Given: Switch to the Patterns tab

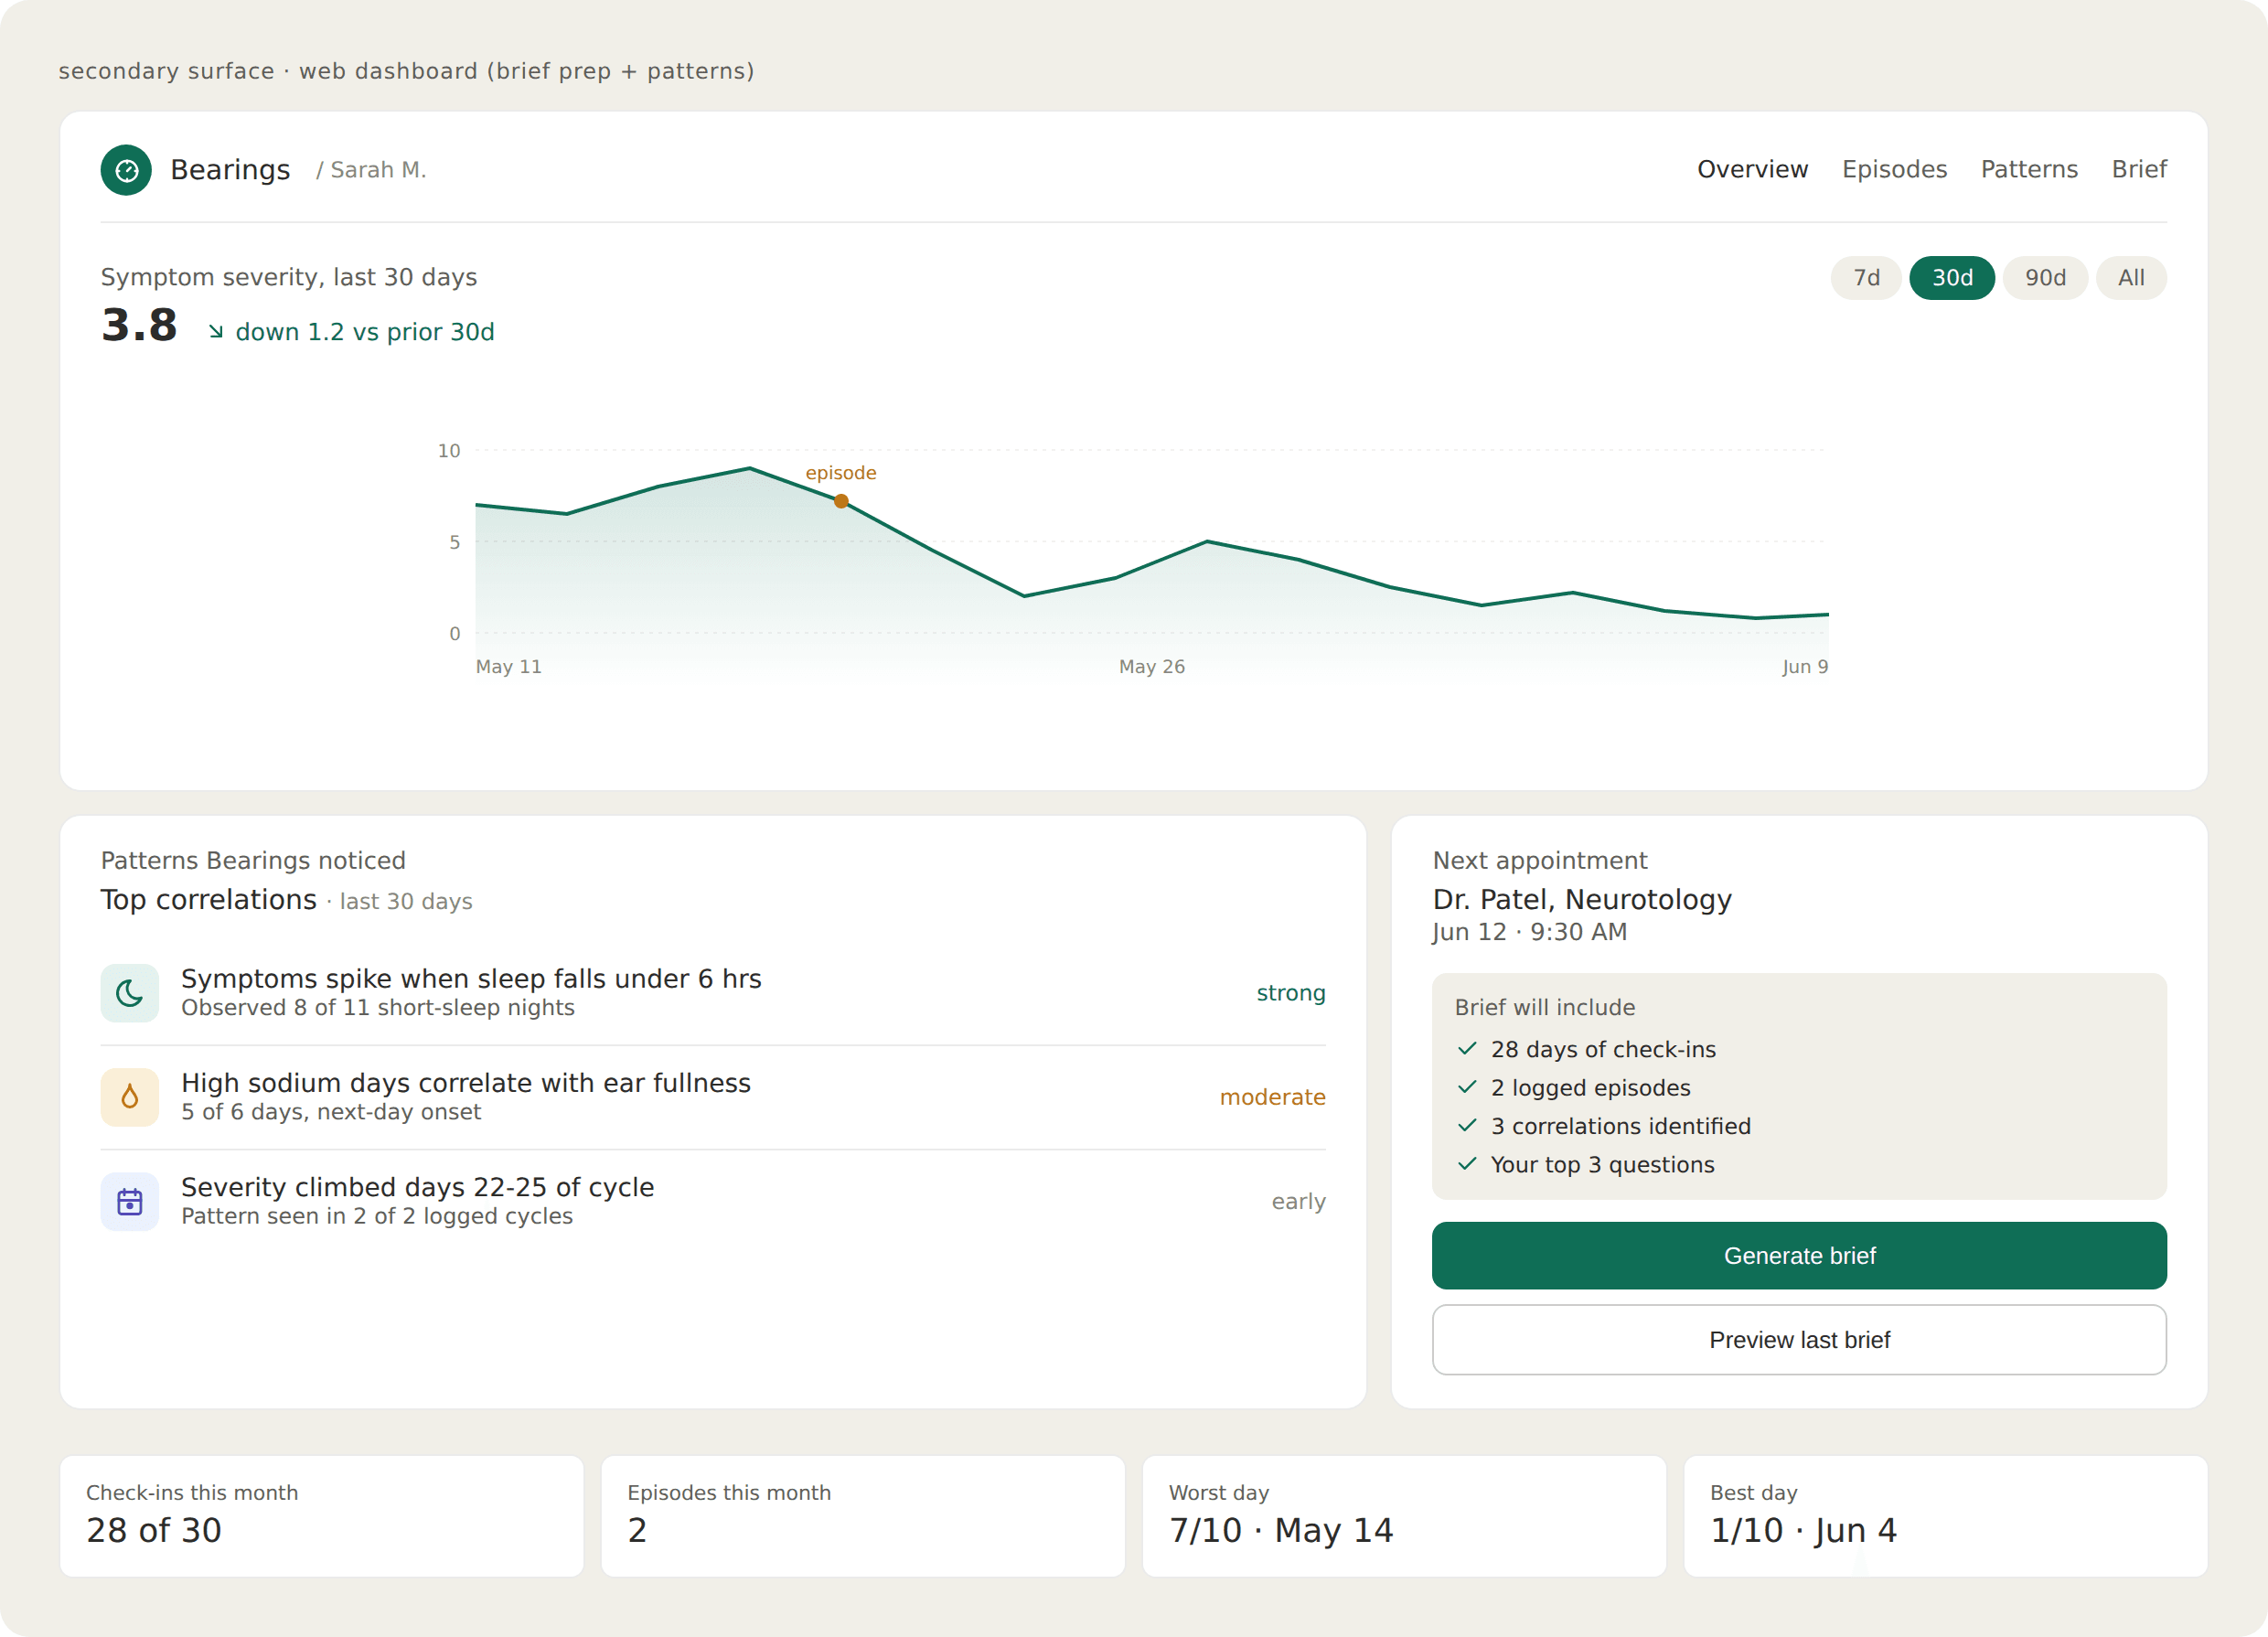Looking at the screenshot, I should click(x=2029, y=169).
